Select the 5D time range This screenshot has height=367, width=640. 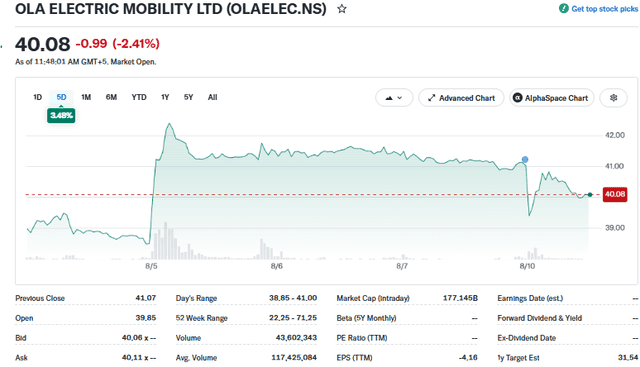click(x=61, y=97)
